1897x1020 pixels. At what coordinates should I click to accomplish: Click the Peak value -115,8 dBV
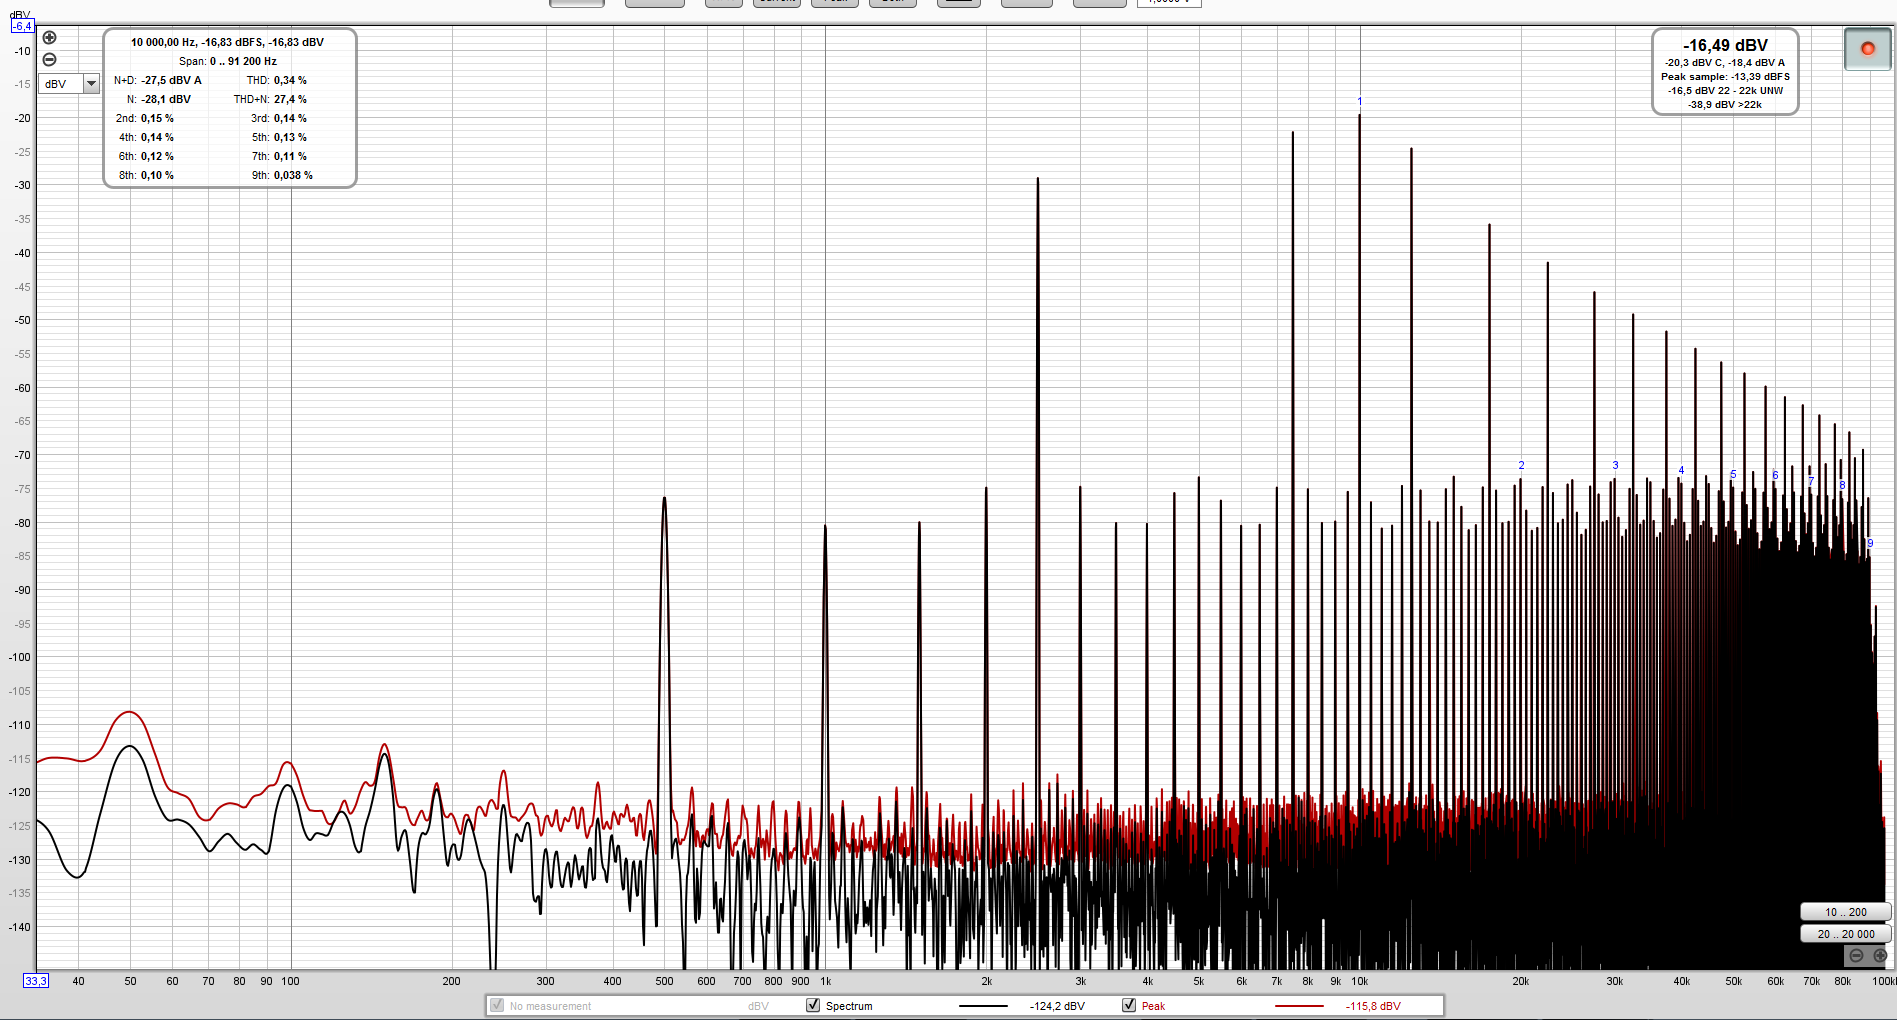click(x=1373, y=1006)
